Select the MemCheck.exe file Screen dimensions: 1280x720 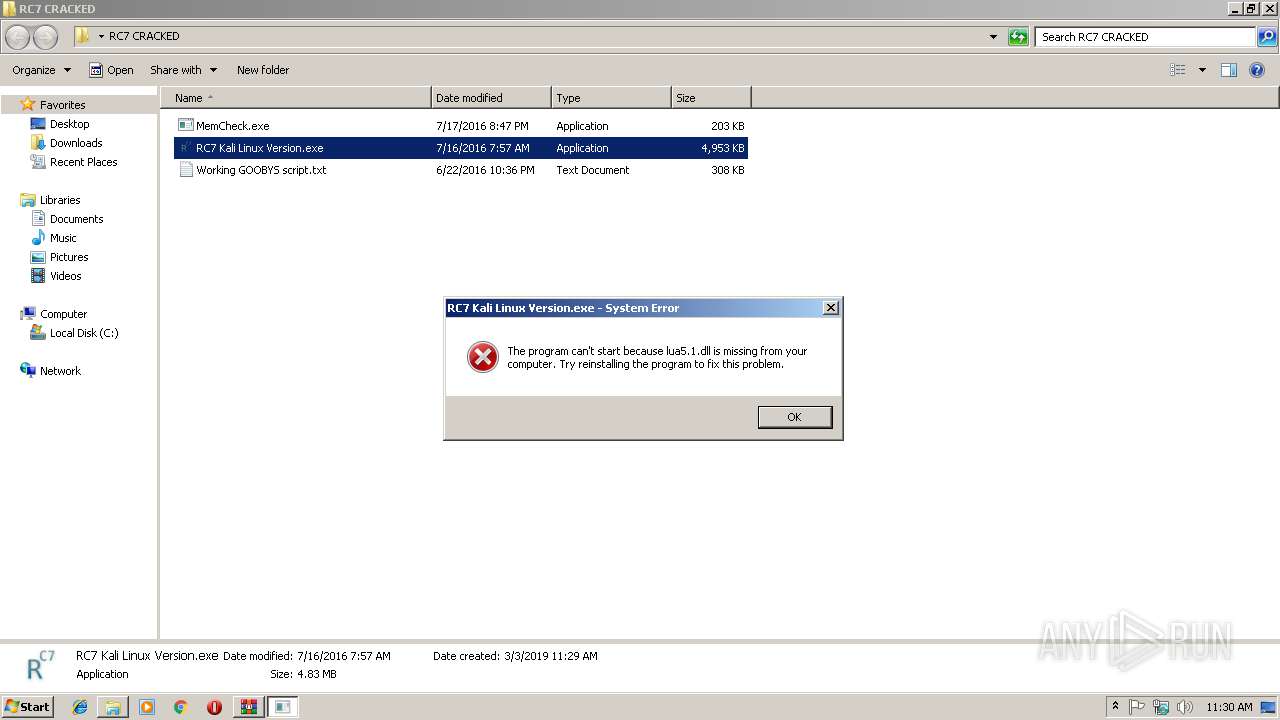pyautogui.click(x=460, y=126)
